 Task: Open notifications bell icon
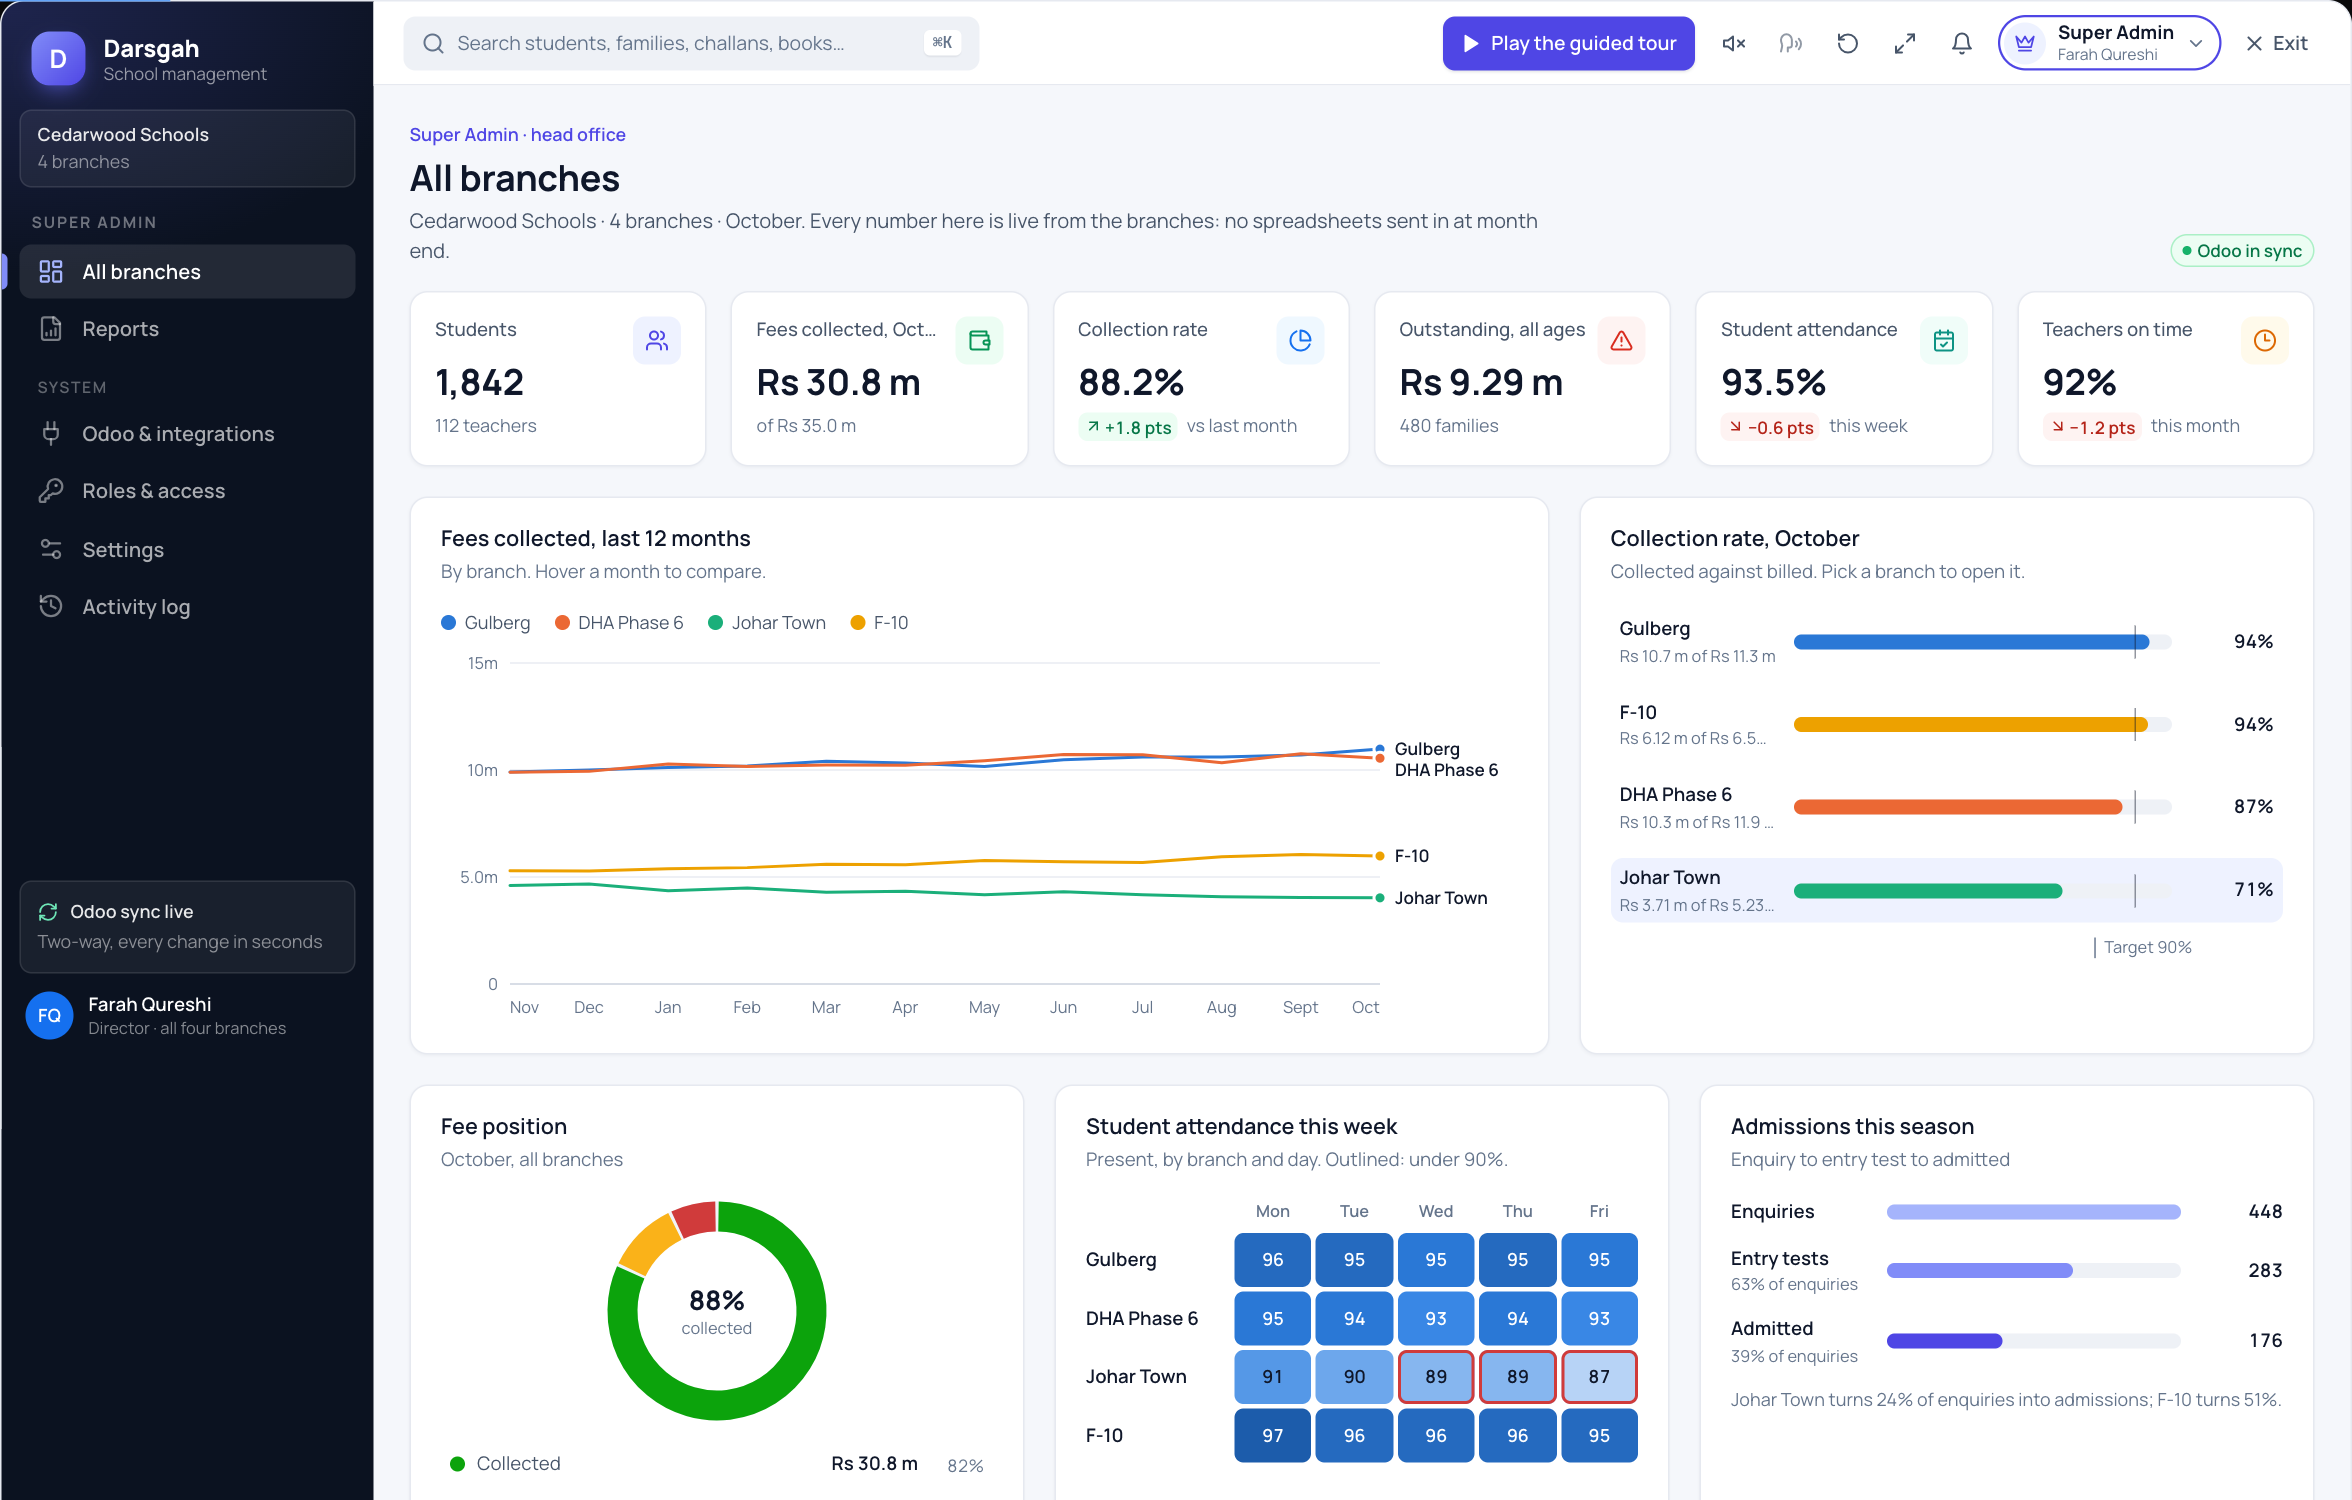[1962, 43]
